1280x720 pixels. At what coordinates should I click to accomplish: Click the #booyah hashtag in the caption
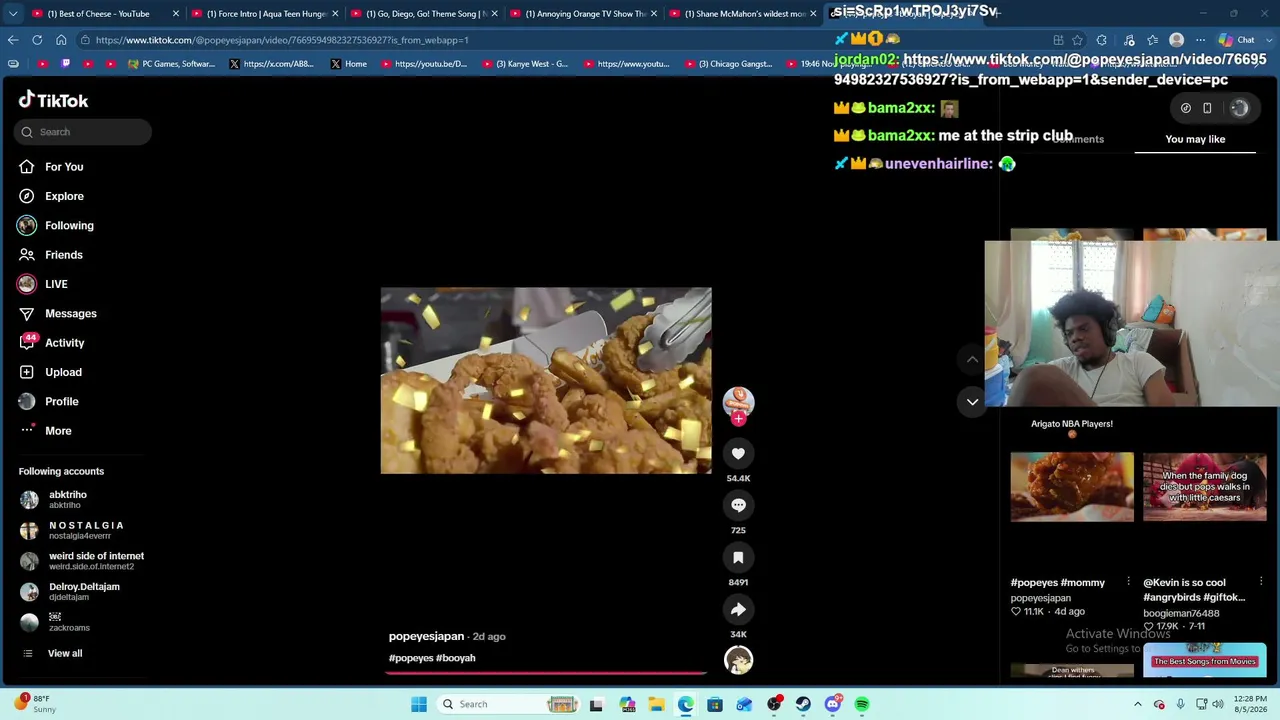tap(456, 658)
